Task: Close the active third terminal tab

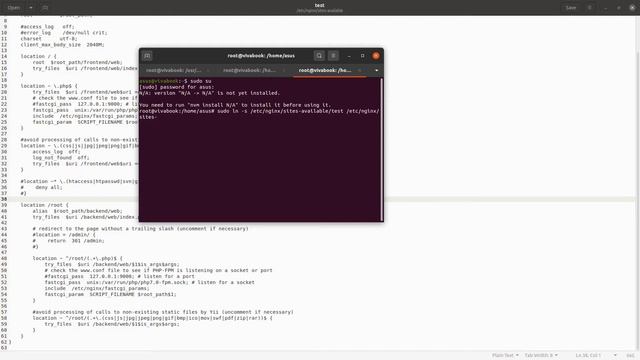Action: click(x=360, y=70)
